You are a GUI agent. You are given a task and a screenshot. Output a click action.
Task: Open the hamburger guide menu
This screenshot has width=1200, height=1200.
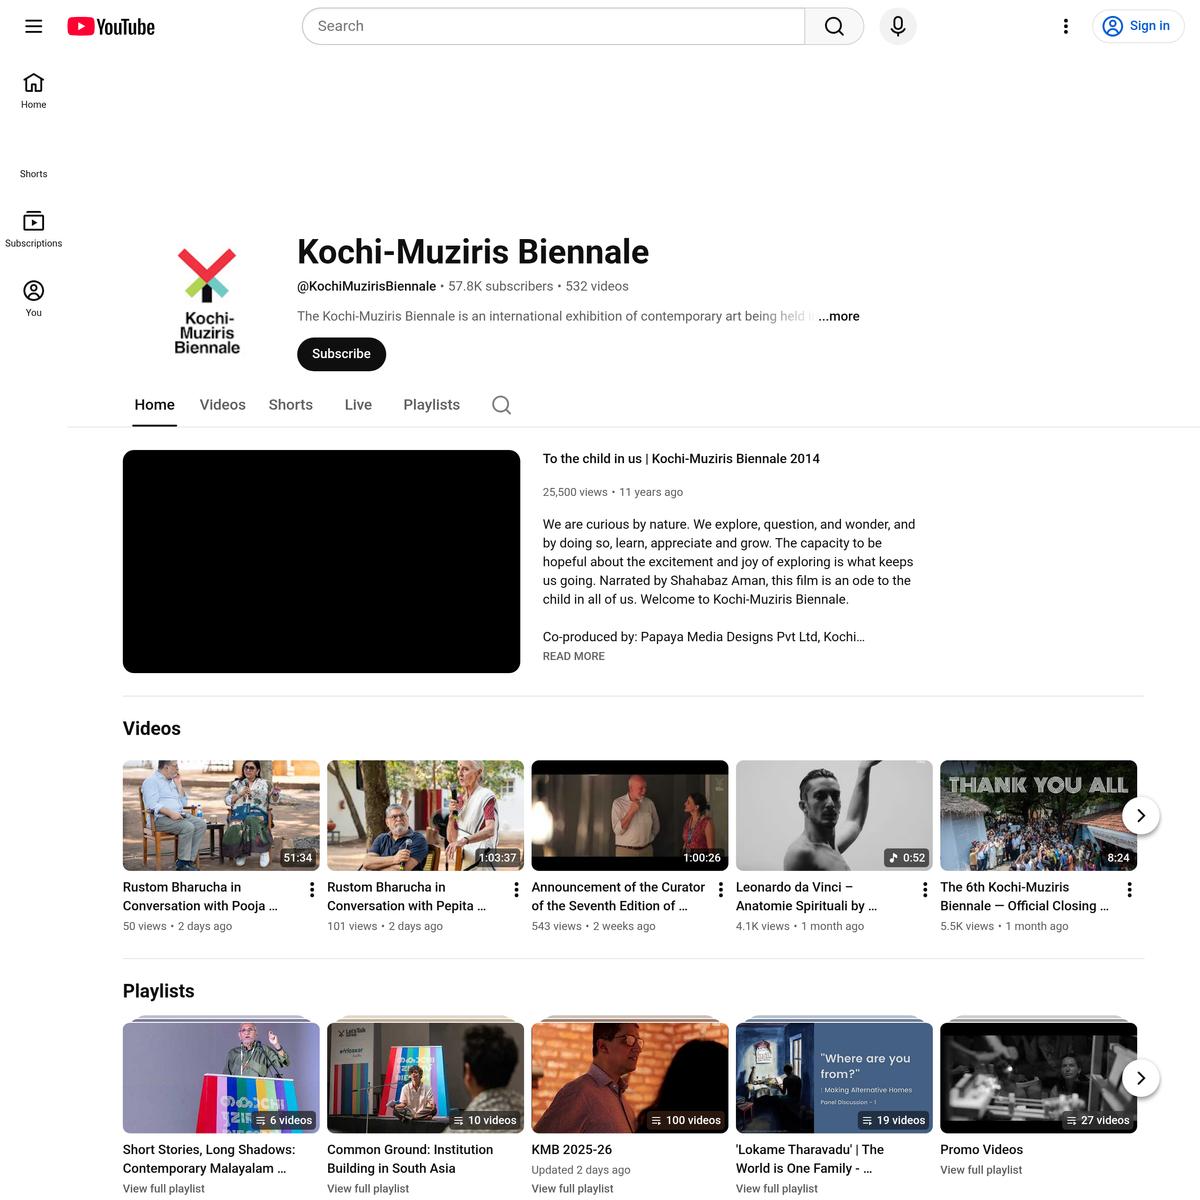coord(34,27)
